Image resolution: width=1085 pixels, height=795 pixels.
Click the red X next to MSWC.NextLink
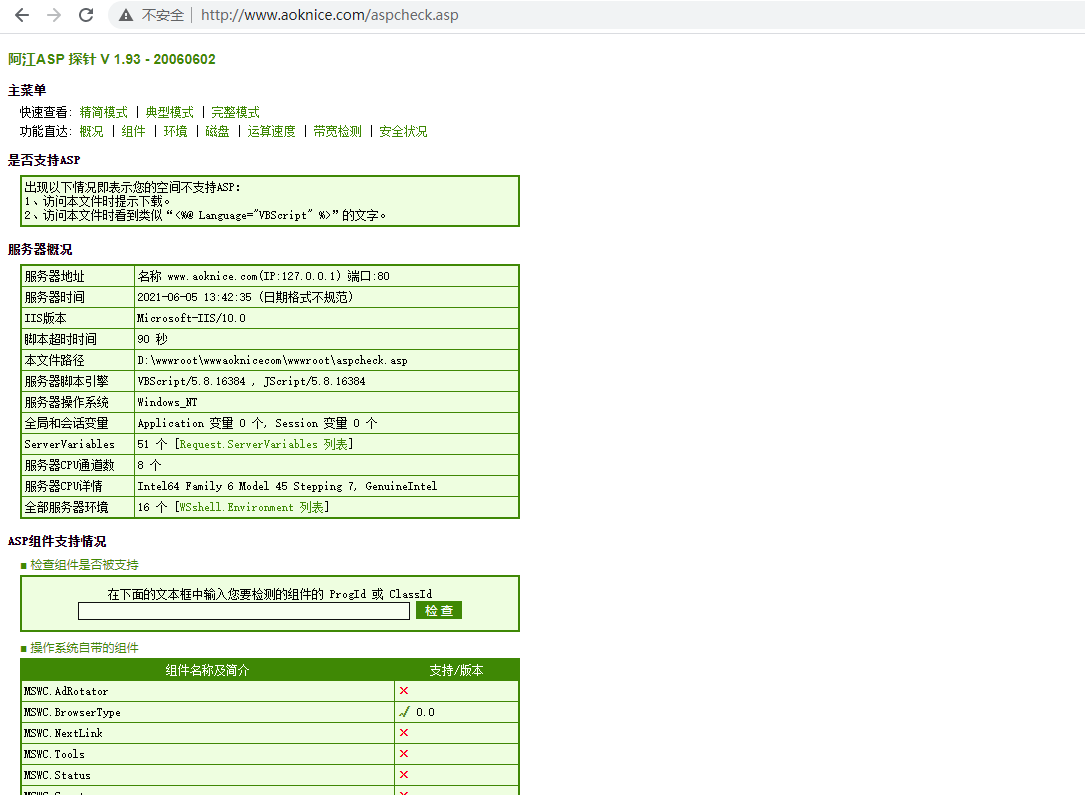(x=404, y=733)
